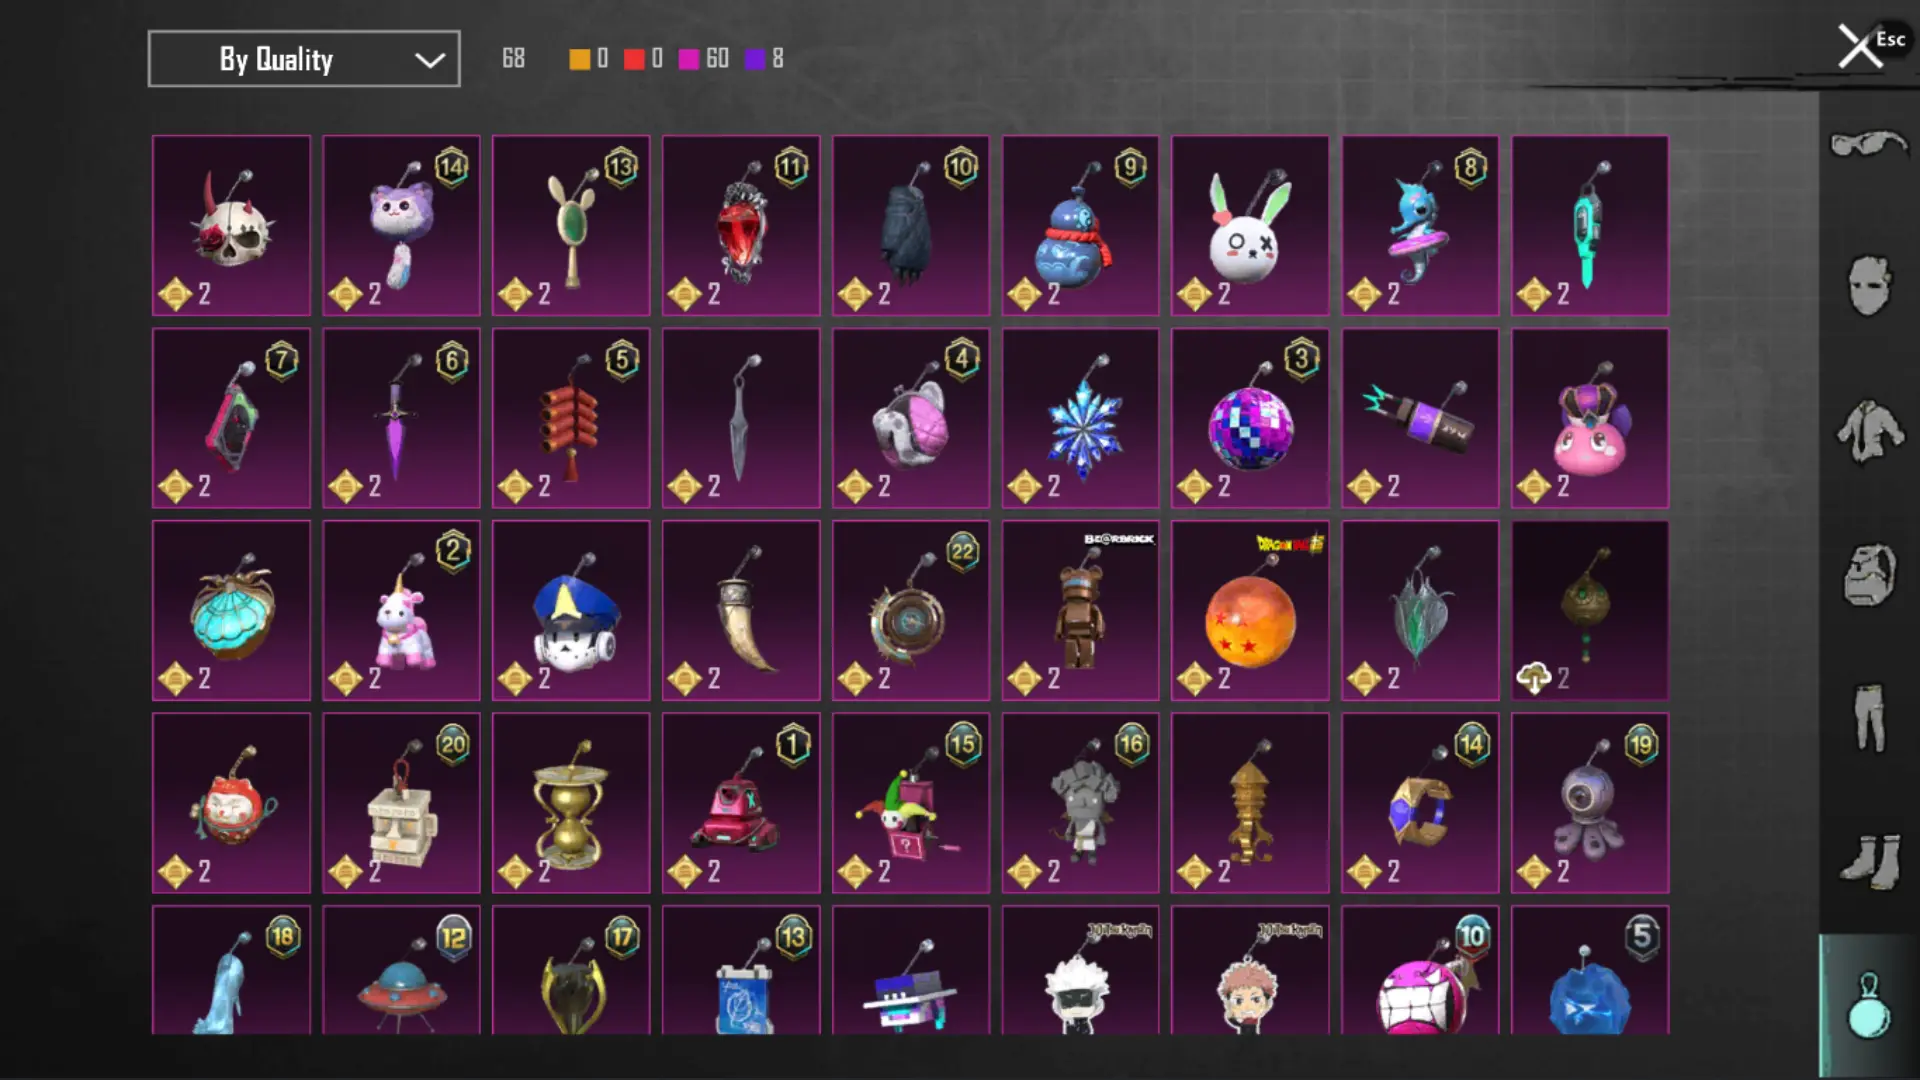
Task: Close the inventory with the Esc X button
Action: pos(1862,46)
